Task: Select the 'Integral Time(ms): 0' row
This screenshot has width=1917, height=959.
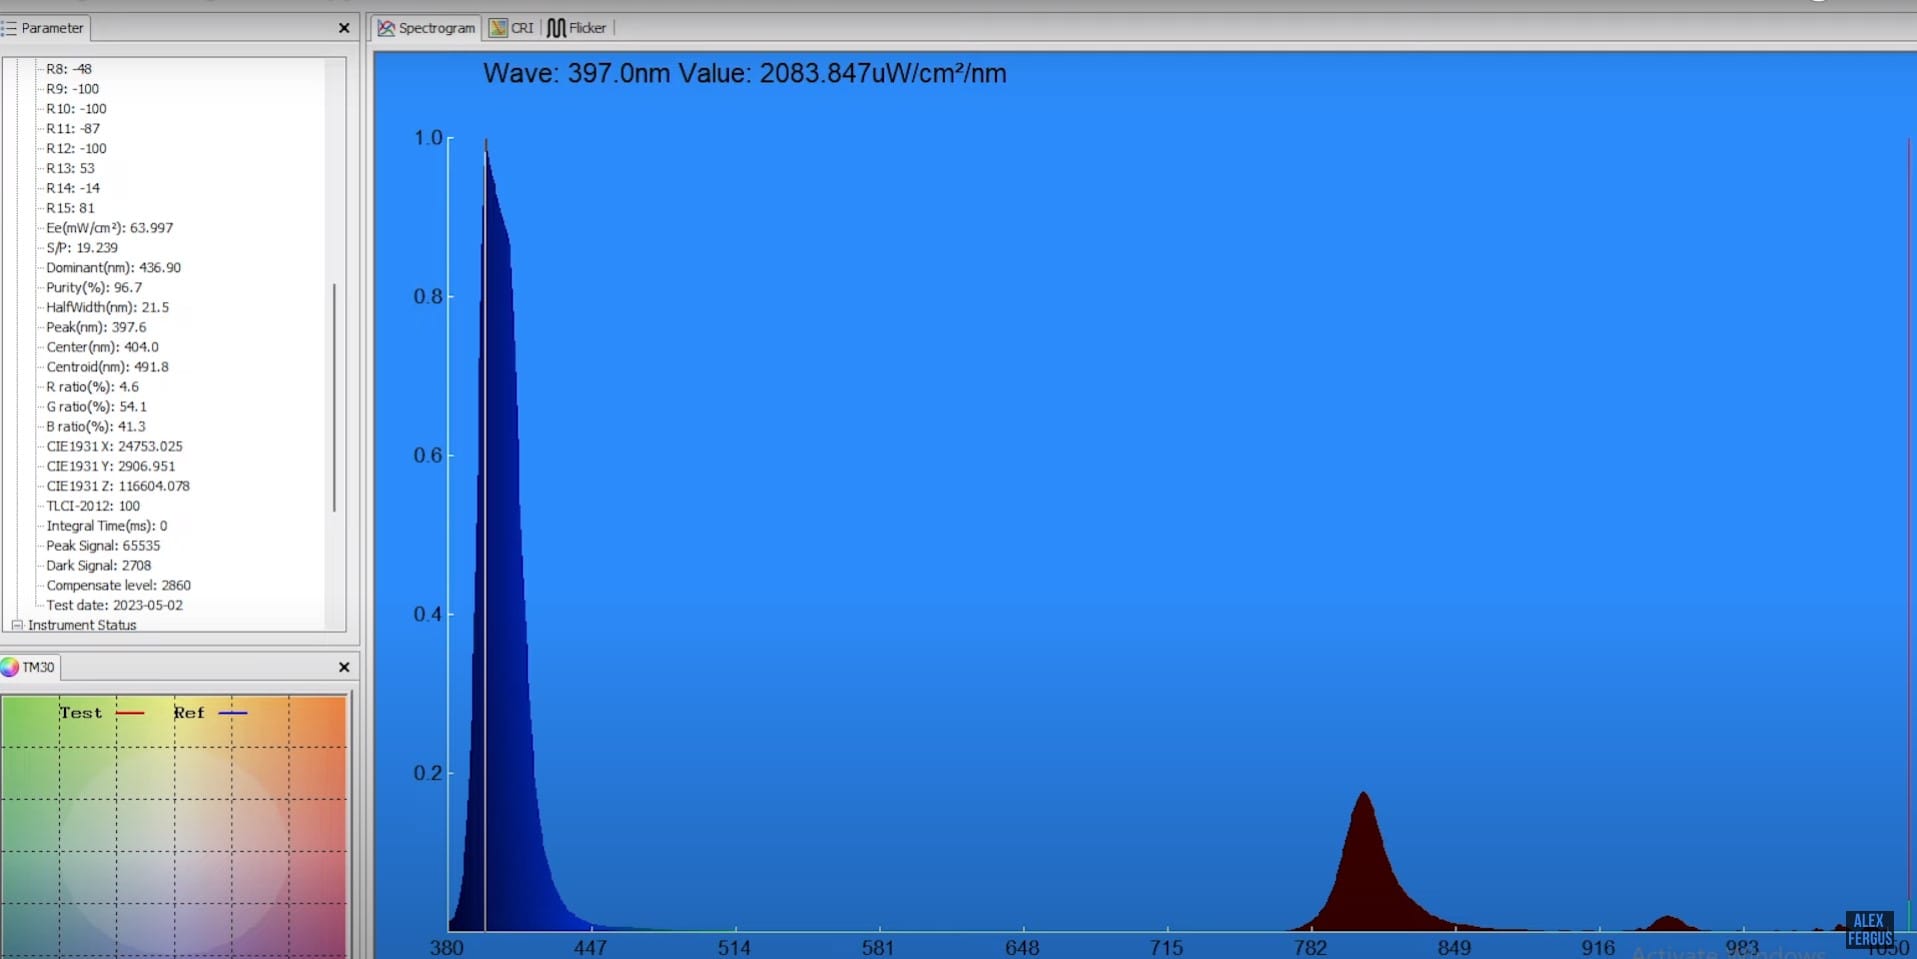Action: point(107,526)
